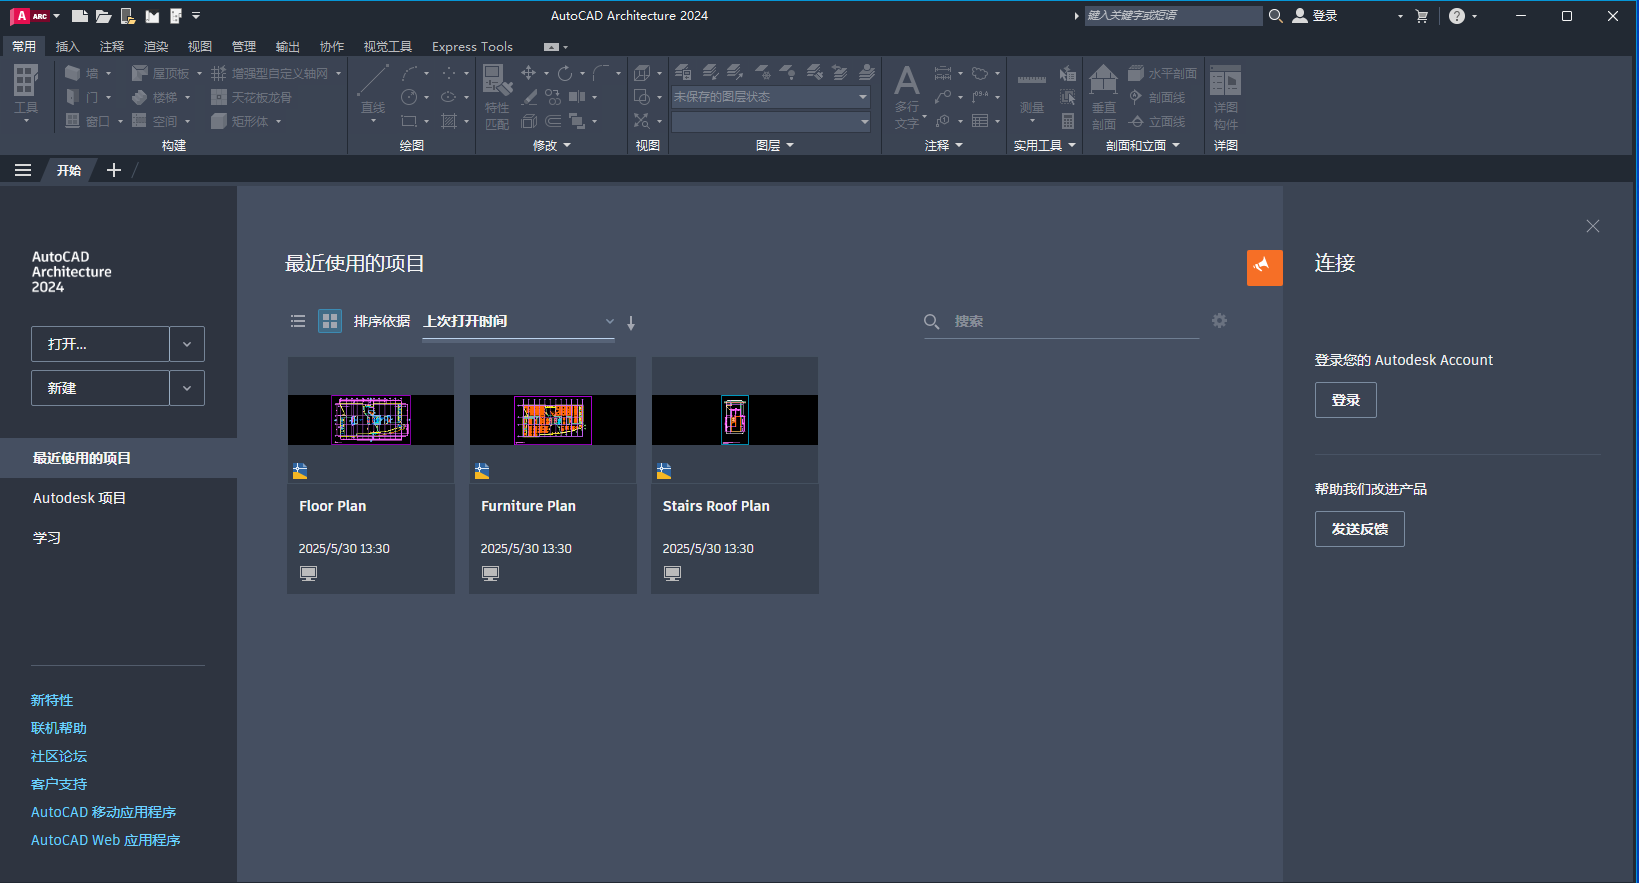The height and width of the screenshot is (883, 1639).
Task: Open the hamburger menu beside the 开始 tab
Action: click(23, 170)
